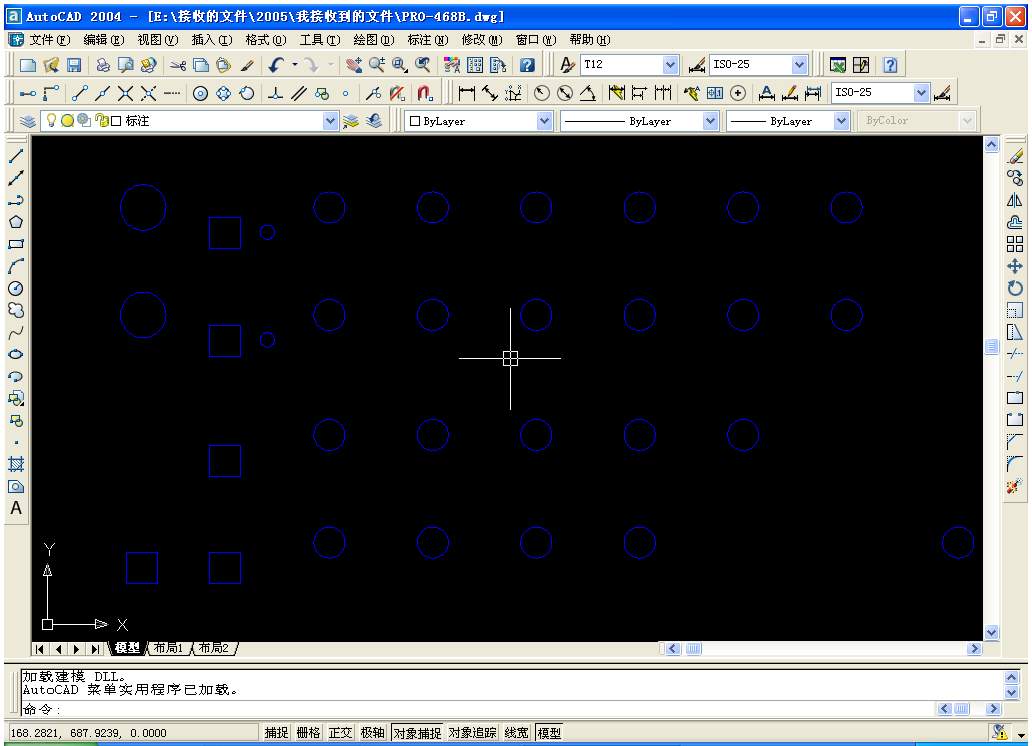Image resolution: width=1032 pixels, height=746 pixels.
Task: Toggle 模型 (Model) space button in the status bar
Action: click(x=550, y=733)
